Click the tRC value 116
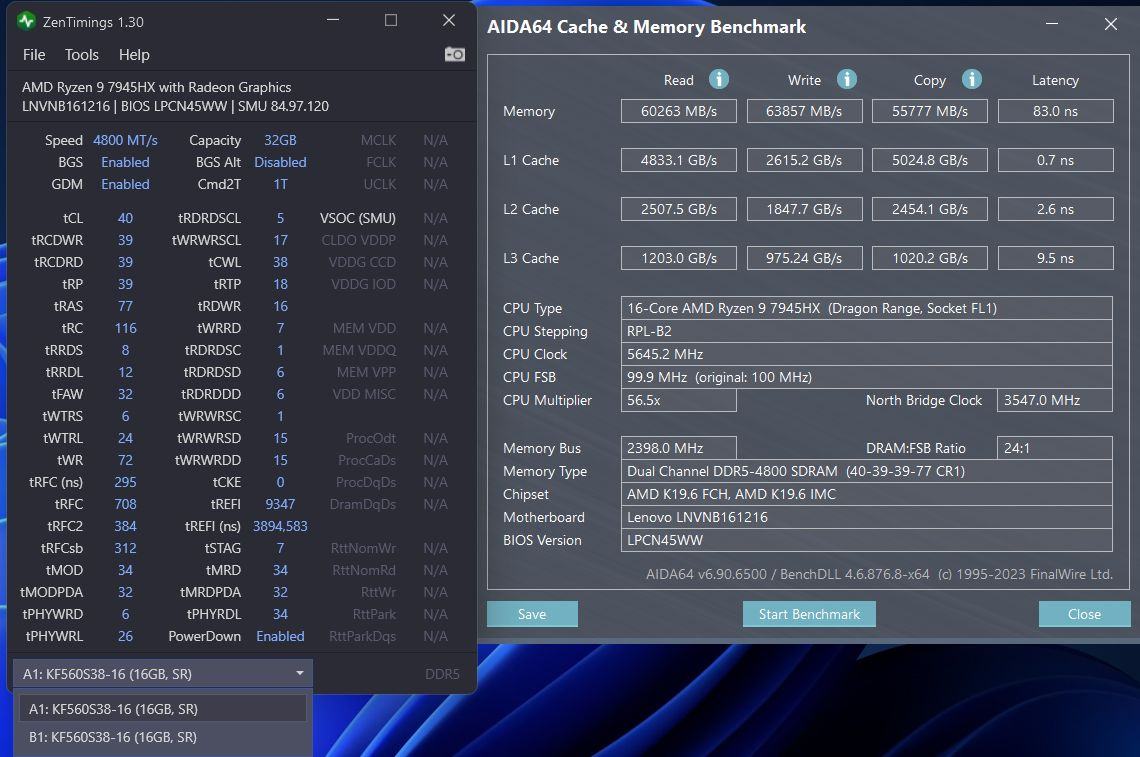 125,328
